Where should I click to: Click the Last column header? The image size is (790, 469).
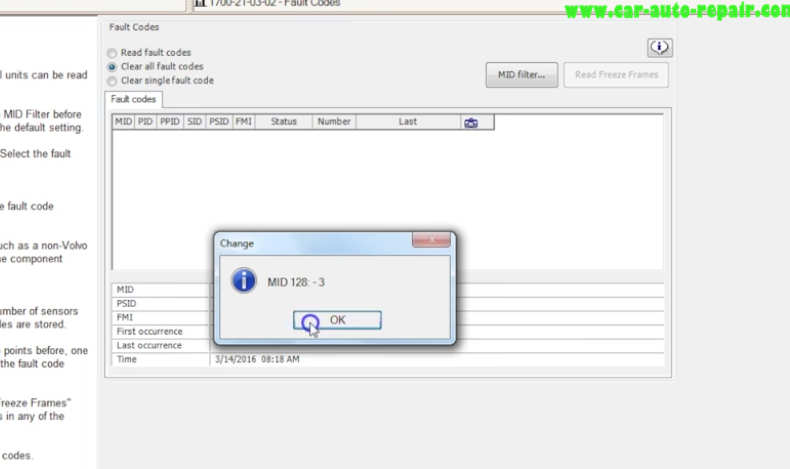(407, 122)
